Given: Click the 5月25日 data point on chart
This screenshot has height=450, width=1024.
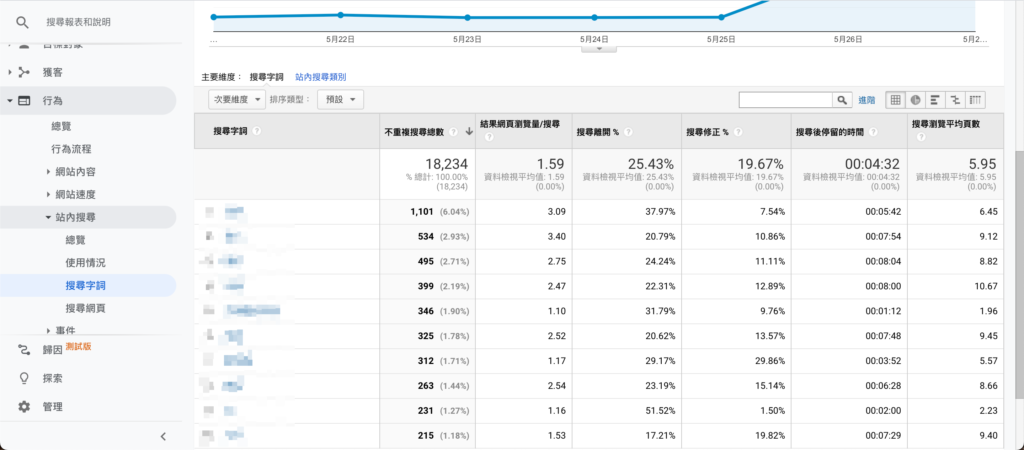Looking at the screenshot, I should [x=721, y=17].
